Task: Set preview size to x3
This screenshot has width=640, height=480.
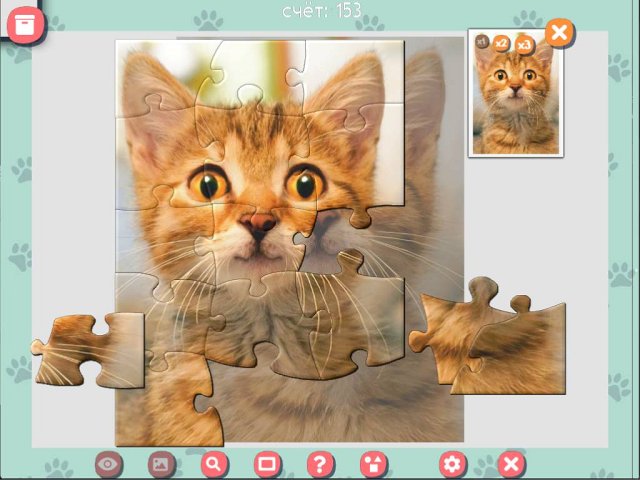Action: point(524,45)
